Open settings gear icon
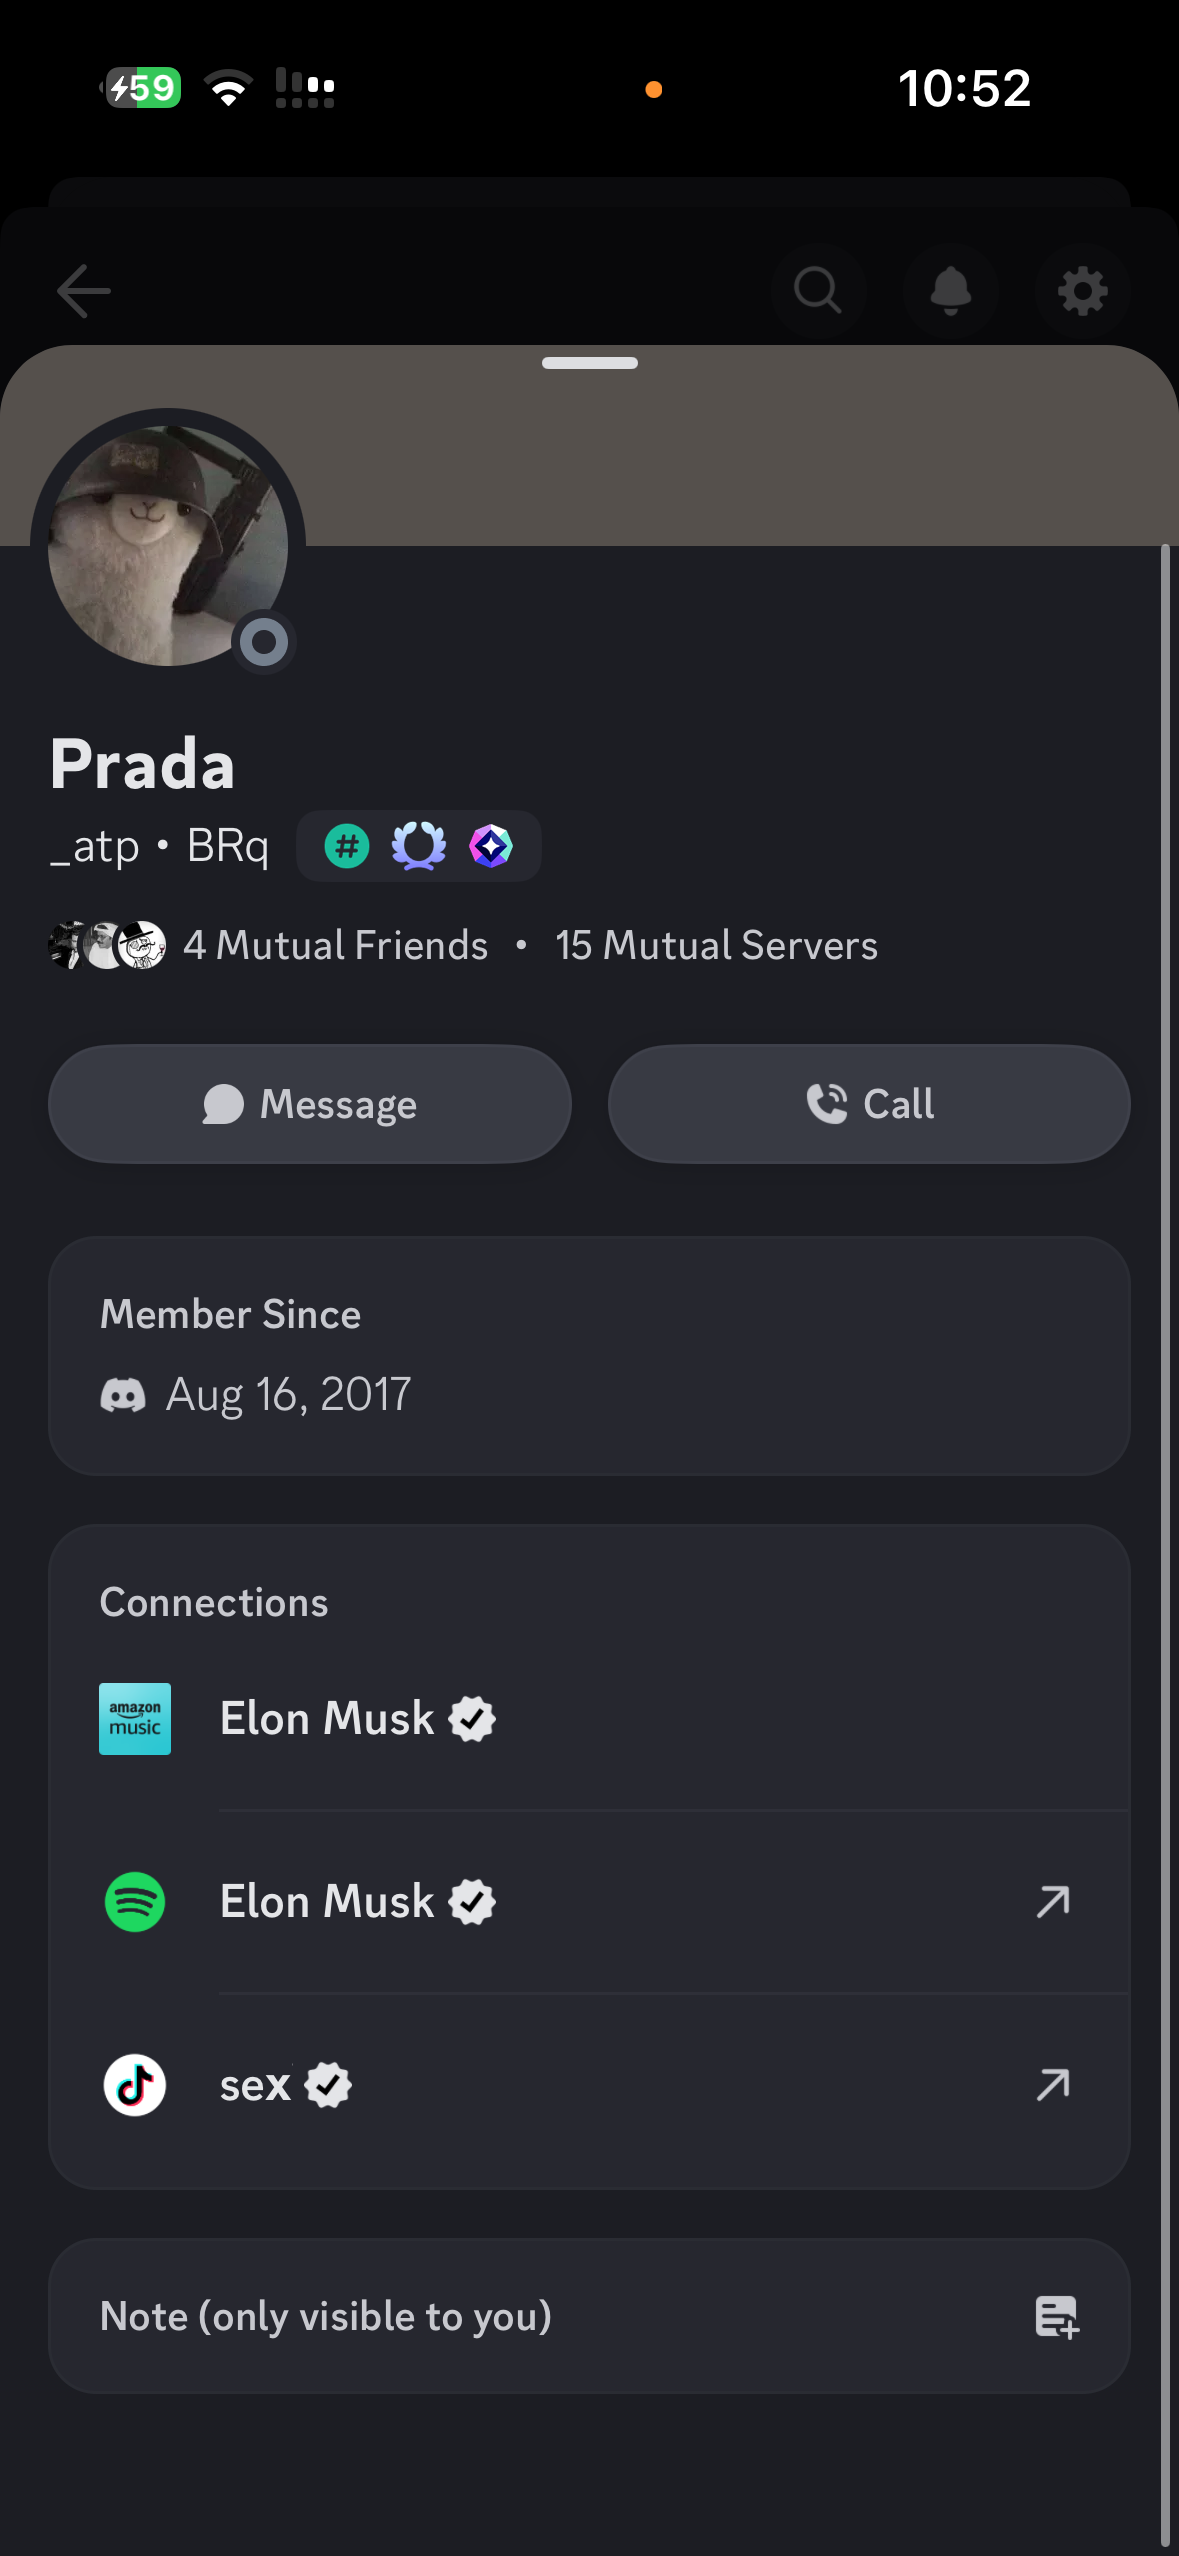 pos(1083,292)
